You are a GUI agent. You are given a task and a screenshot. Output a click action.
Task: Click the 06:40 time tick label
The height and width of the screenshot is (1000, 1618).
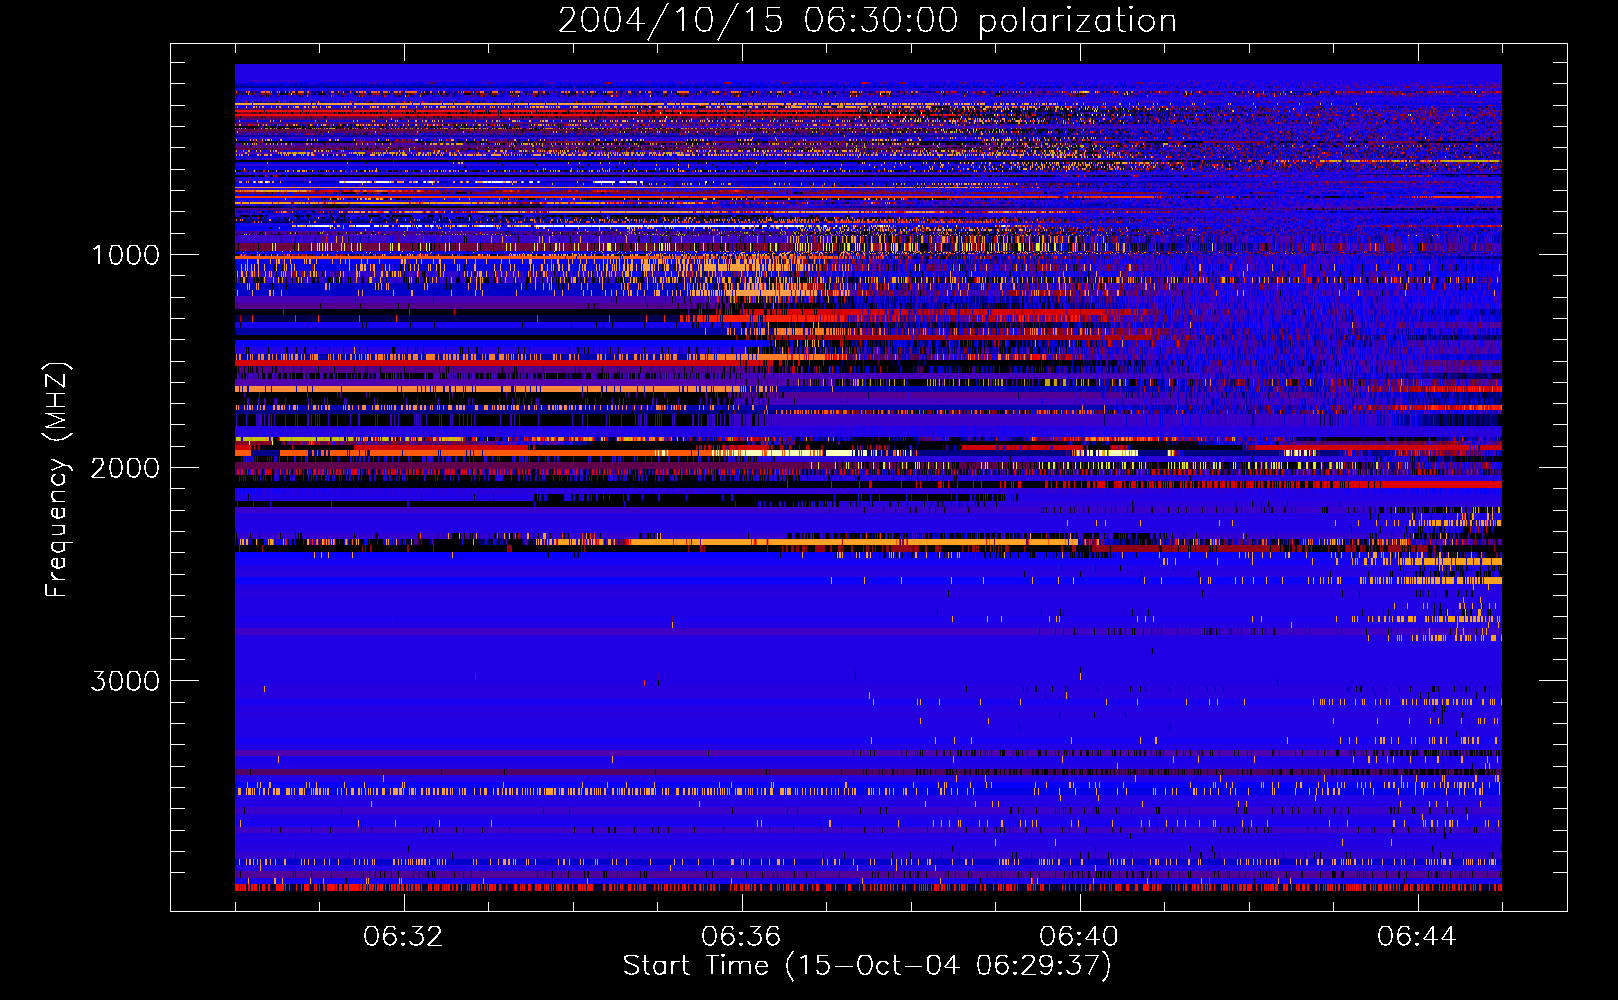pos(1079,937)
